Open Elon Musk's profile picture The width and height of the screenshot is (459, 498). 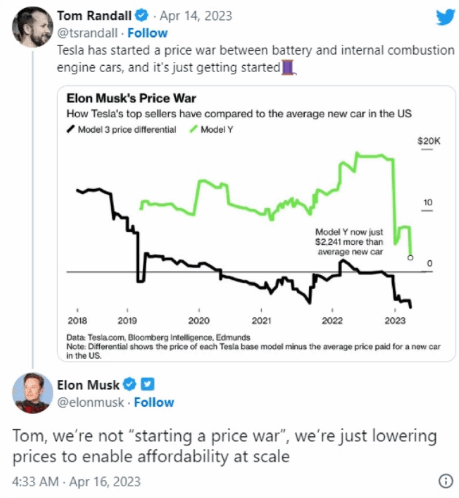32,393
